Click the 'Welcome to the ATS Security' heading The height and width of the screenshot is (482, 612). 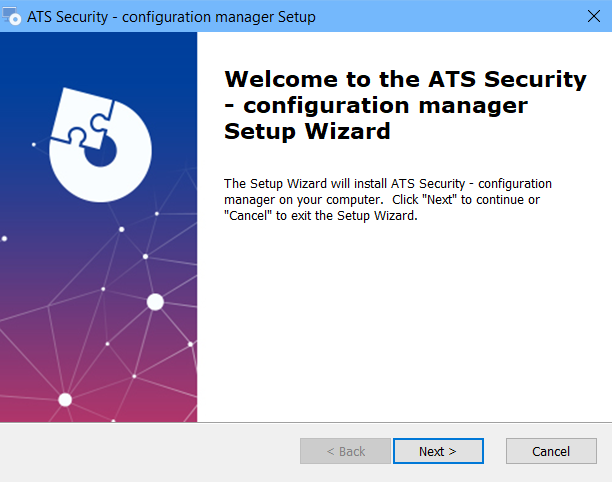point(405,79)
